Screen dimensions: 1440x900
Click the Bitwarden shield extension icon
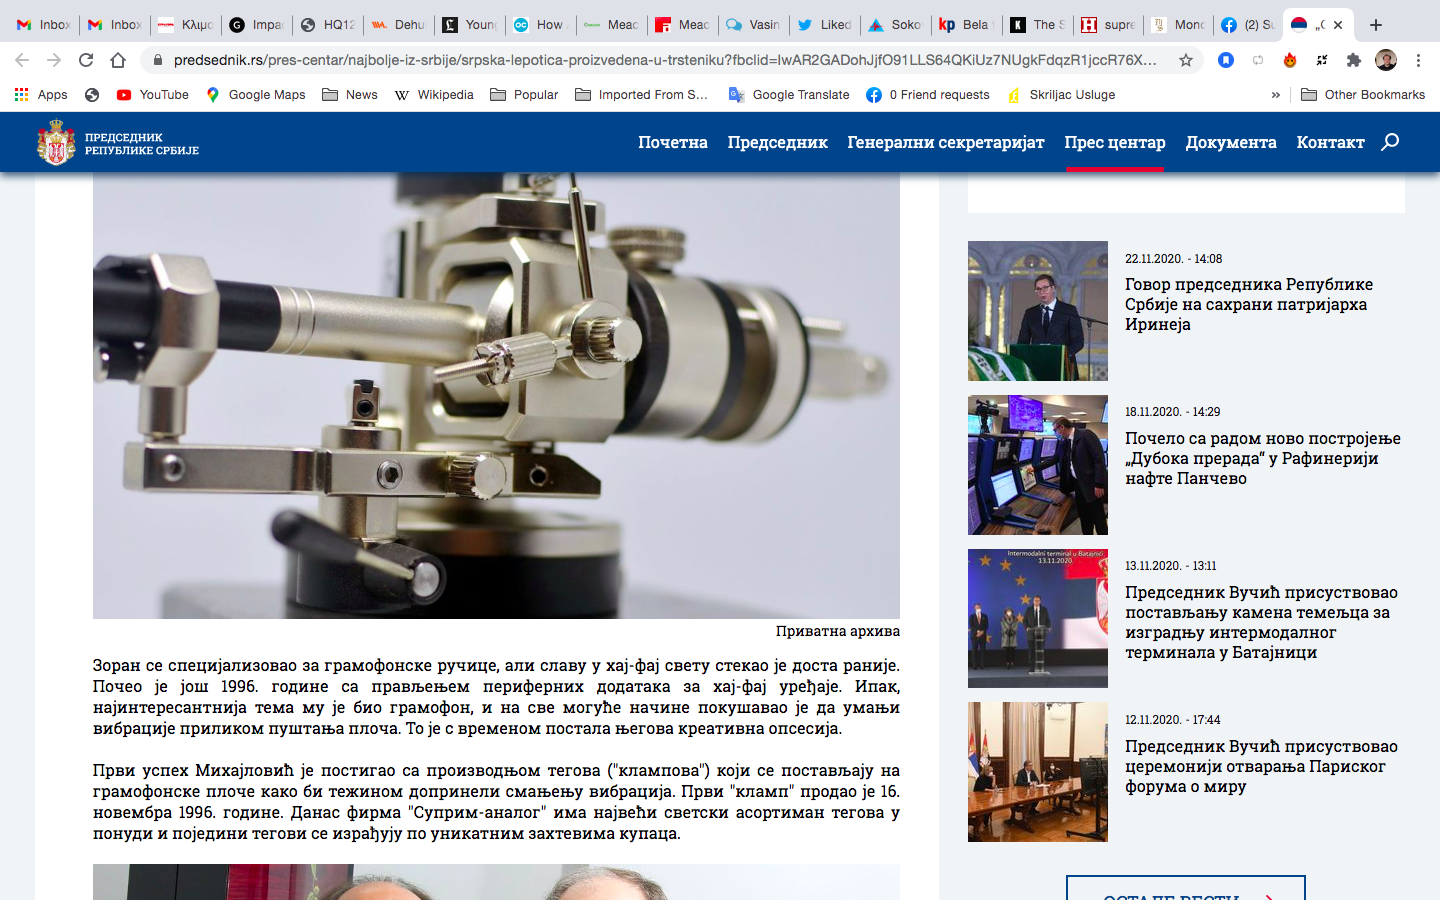[1226, 60]
